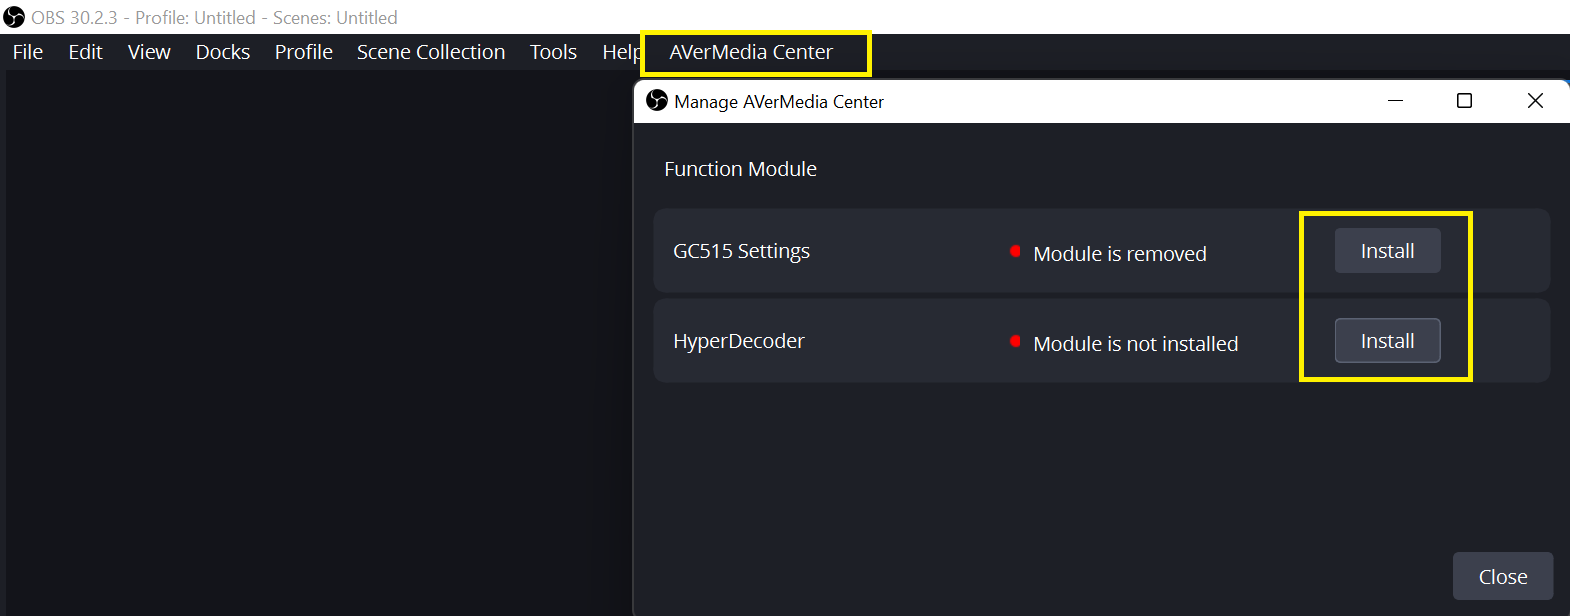Click the red status dot beside GC515 Settings
Viewport: 1570px width, 616px height.
click(1015, 252)
